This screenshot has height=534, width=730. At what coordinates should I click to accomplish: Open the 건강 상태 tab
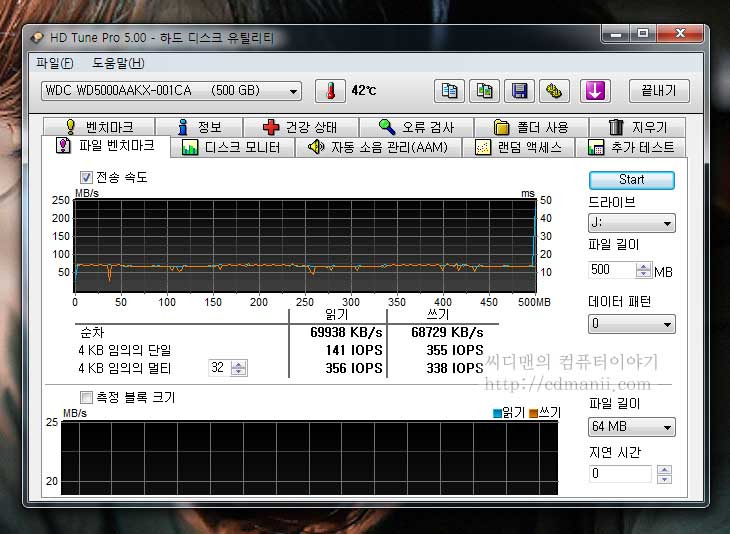click(301, 127)
